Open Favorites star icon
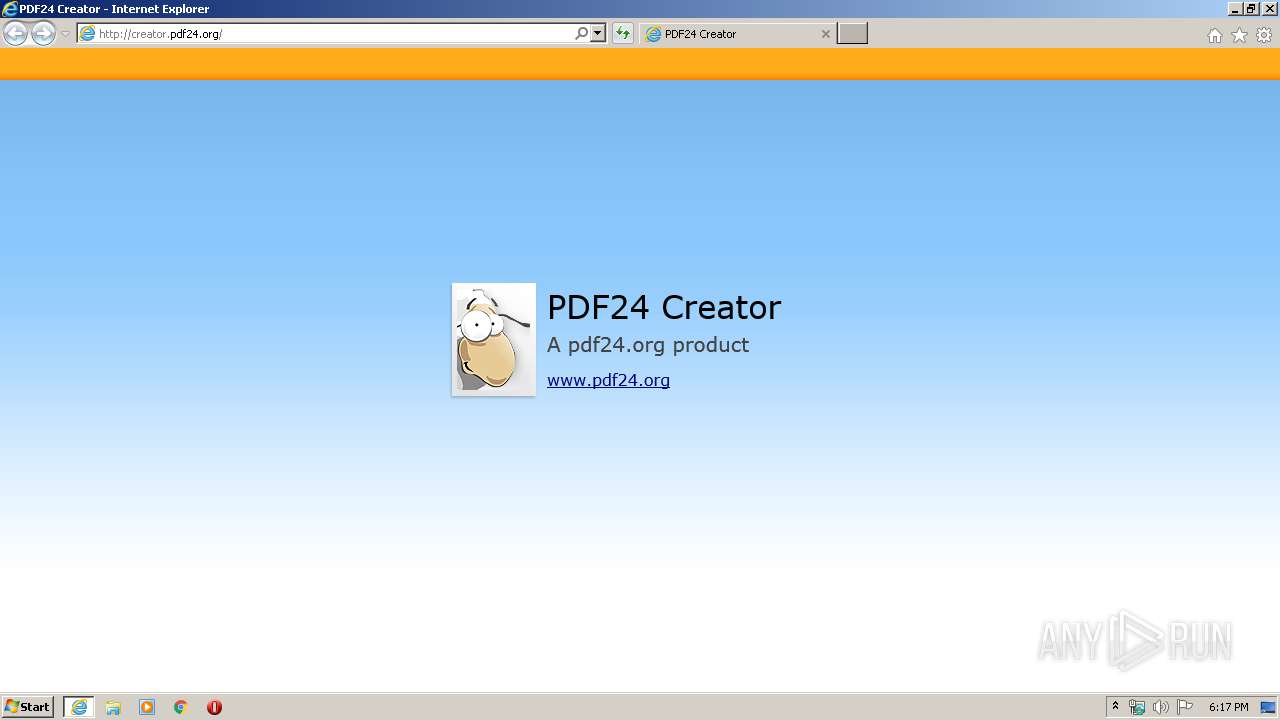This screenshot has height=720, width=1280. [x=1239, y=35]
